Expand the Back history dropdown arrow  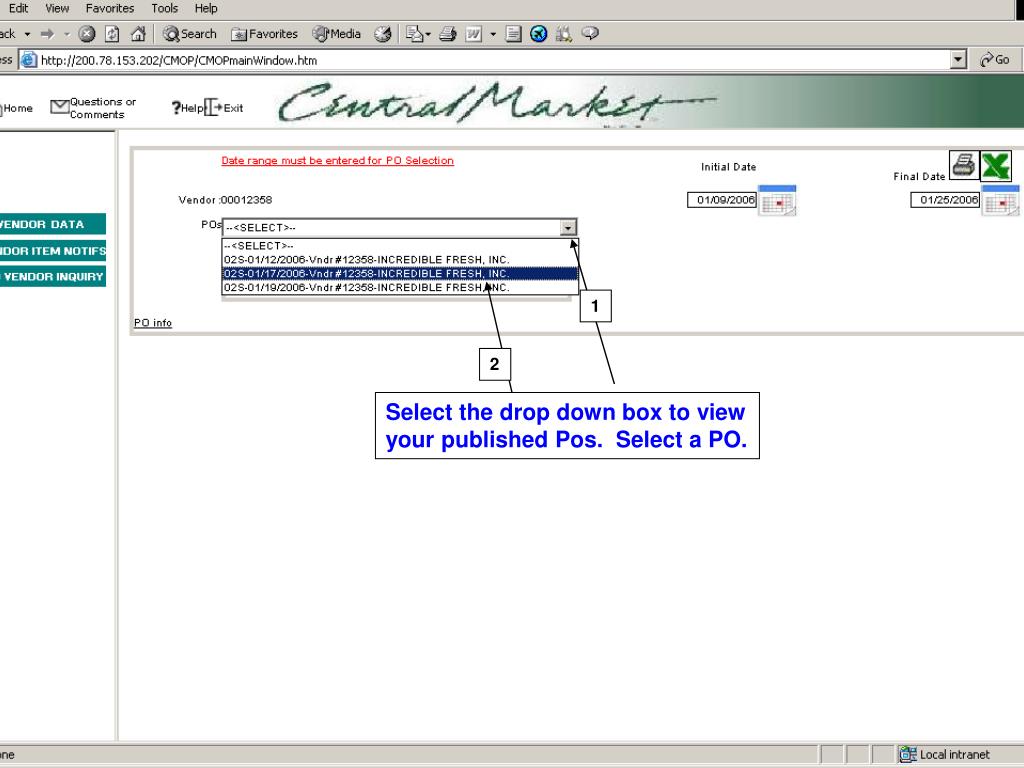27,34
